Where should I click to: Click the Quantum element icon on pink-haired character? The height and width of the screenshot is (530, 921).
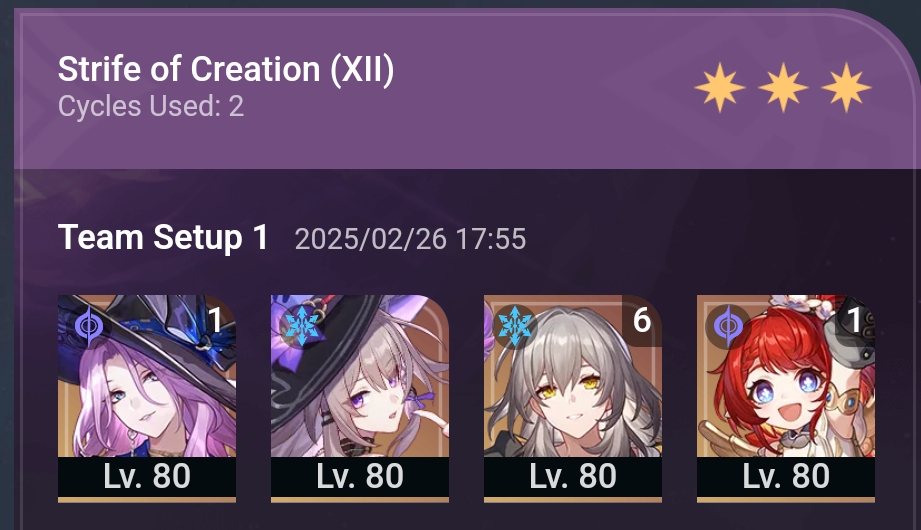89,326
